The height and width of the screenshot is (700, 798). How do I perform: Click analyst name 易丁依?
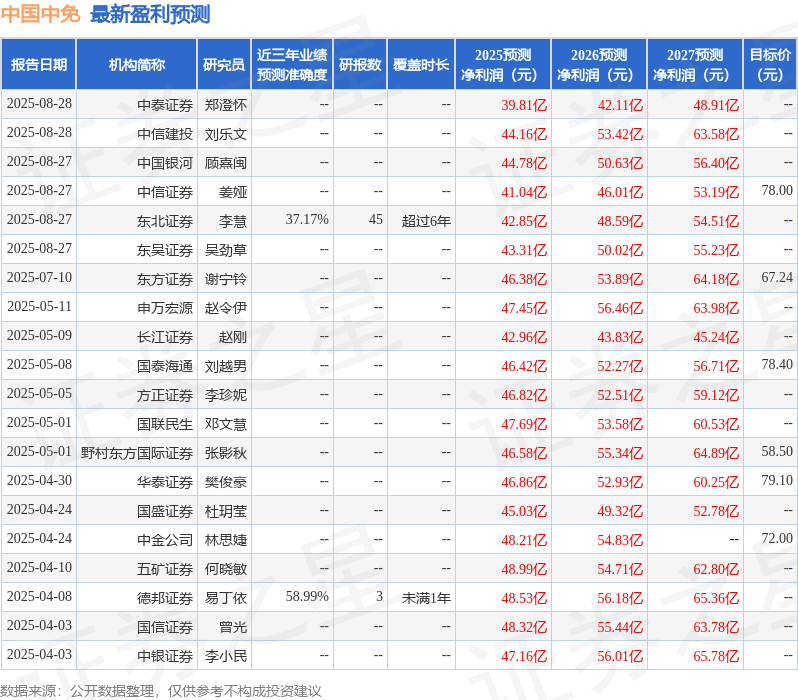point(226,599)
